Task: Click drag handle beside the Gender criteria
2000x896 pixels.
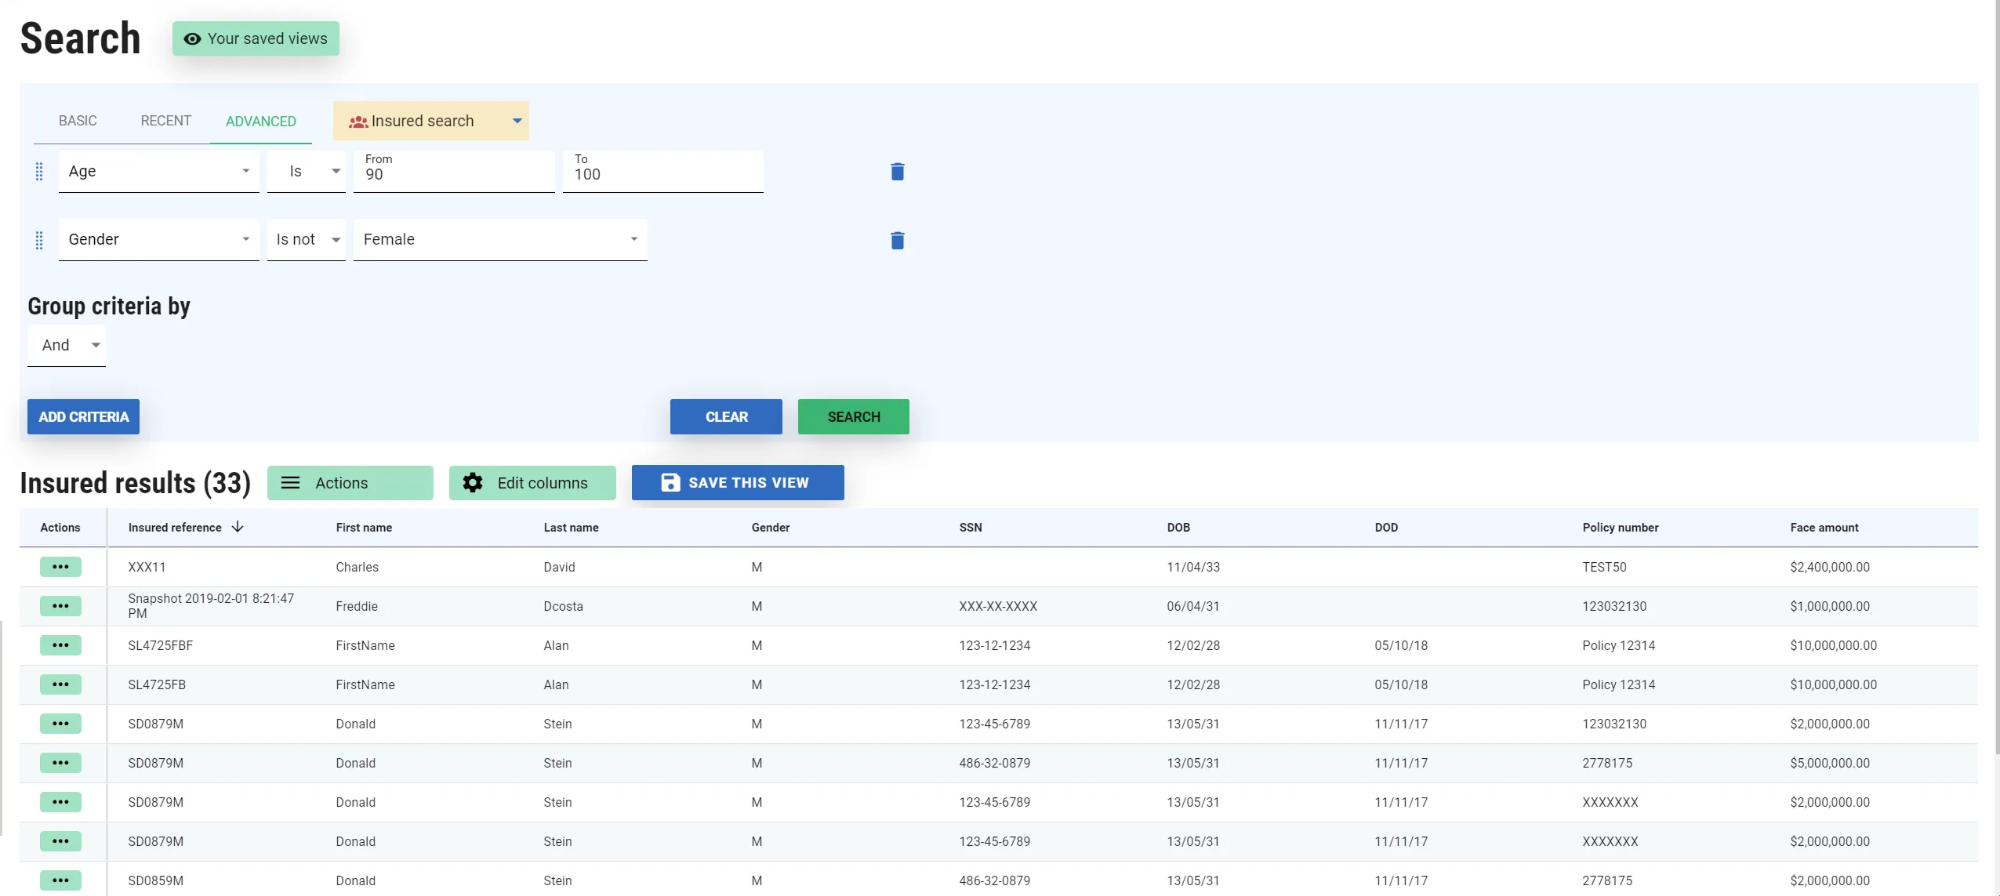Action: (39, 240)
